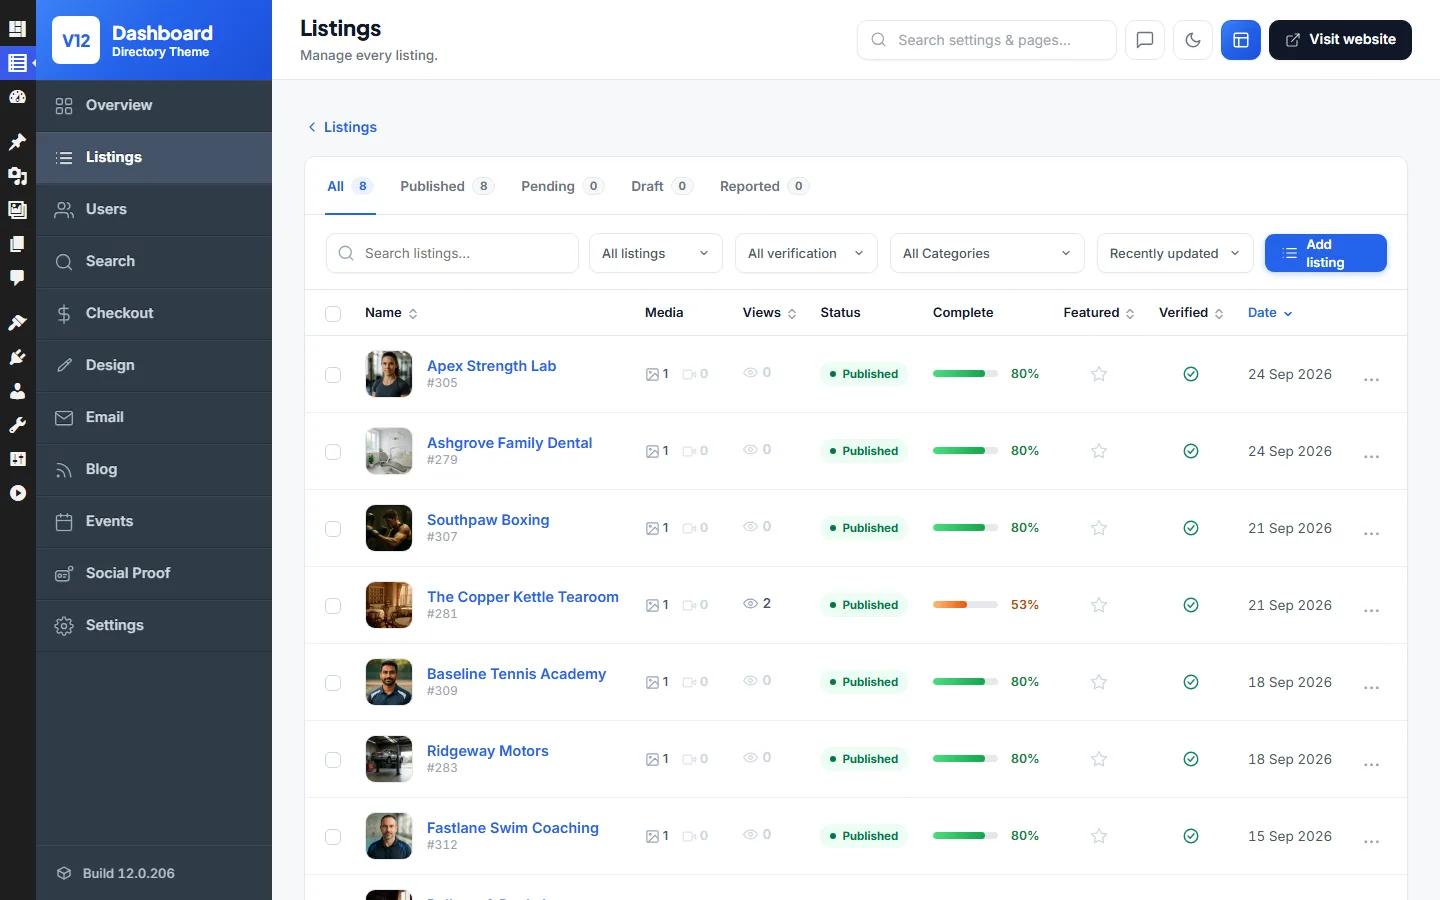Select the Apex Strength Lab row checkbox
This screenshot has height=900, width=1440.
[333, 375]
